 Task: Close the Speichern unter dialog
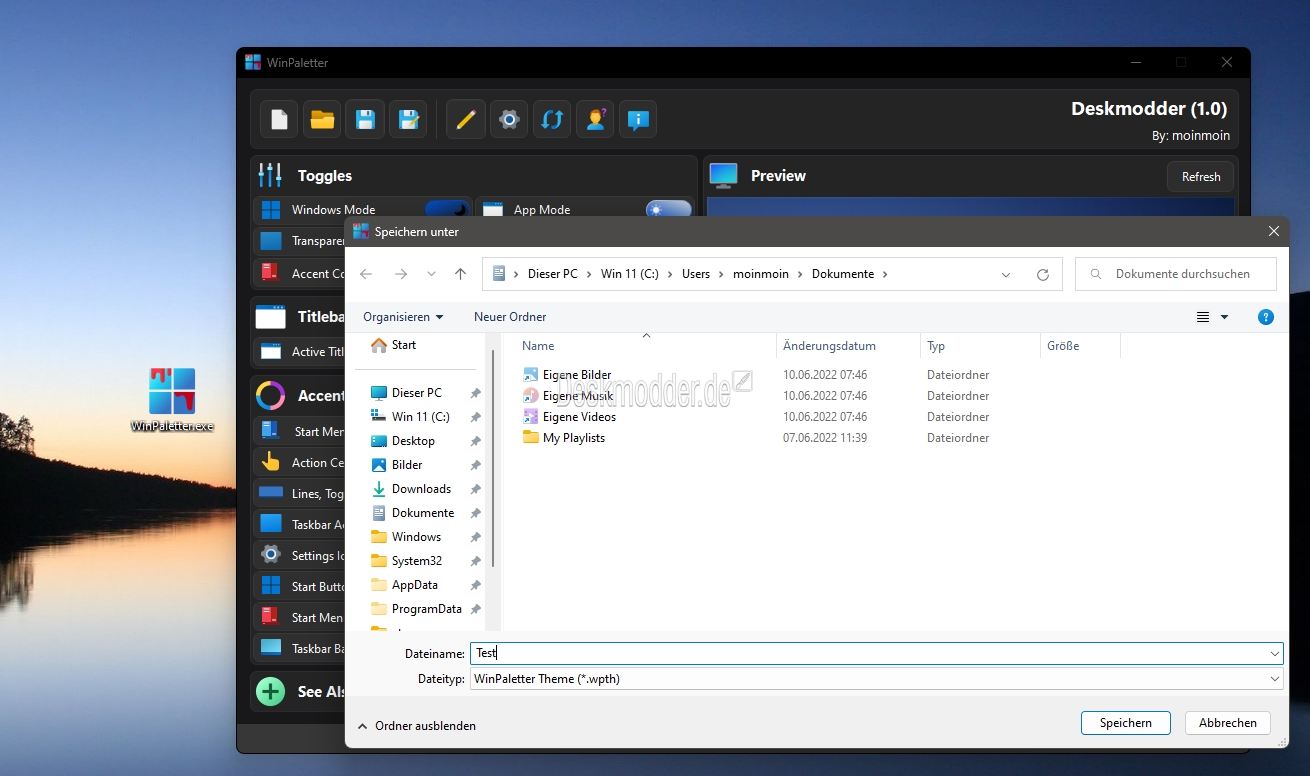coord(1273,232)
